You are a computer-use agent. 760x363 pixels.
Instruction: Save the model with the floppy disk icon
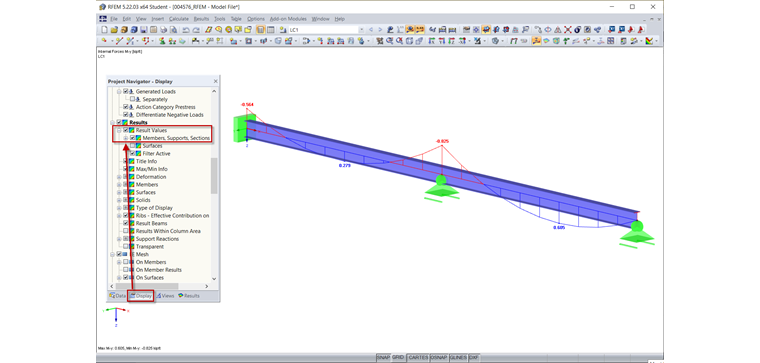[144, 30]
